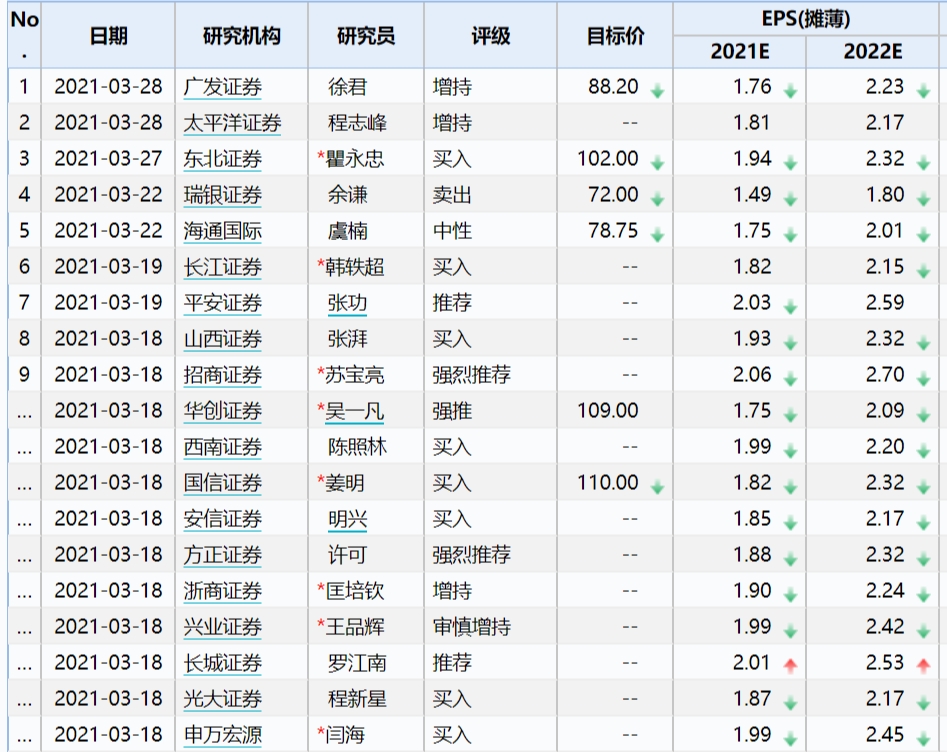Click red up arrow beside 2022E value 2.53

[923, 665]
